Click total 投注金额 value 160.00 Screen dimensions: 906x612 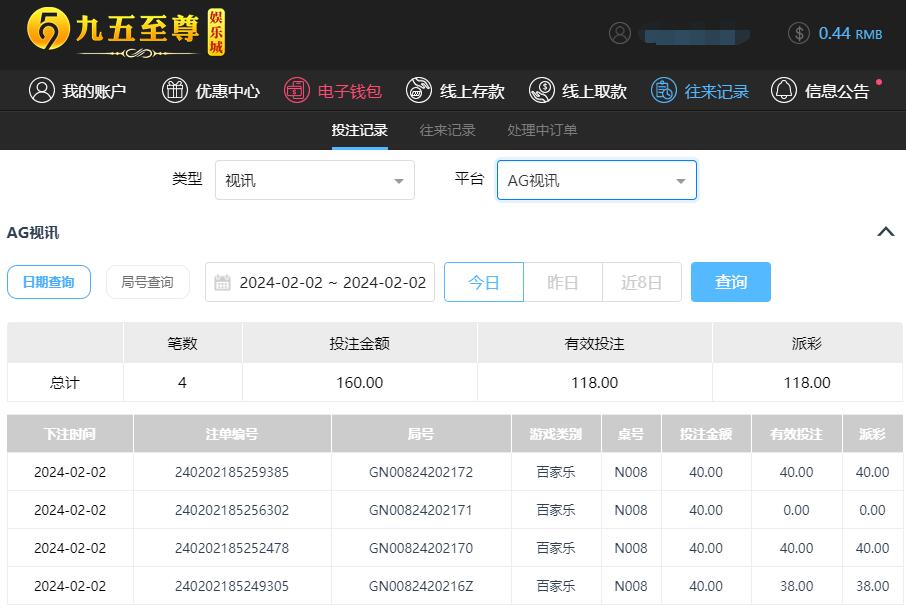(x=359, y=383)
